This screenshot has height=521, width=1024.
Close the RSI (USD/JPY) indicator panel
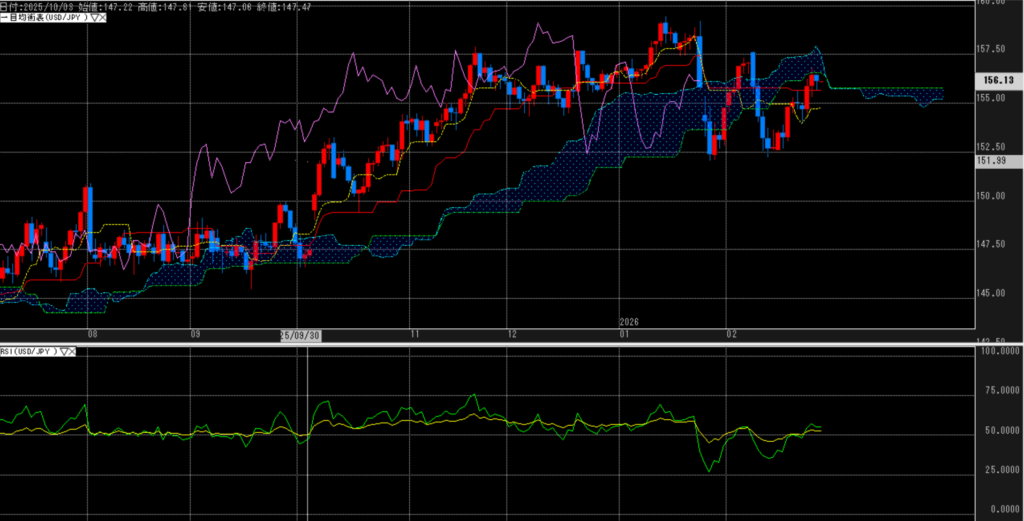[72, 351]
